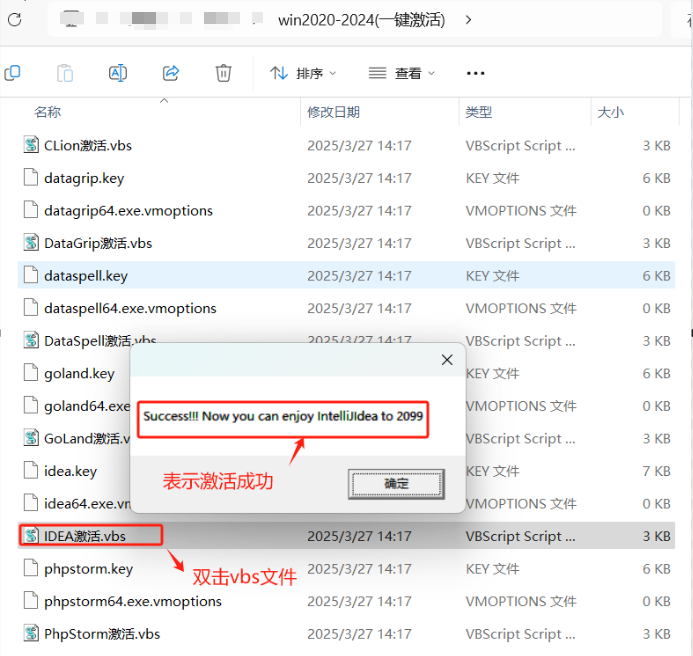
Task: Sort by 大小 column header
Action: click(610, 112)
